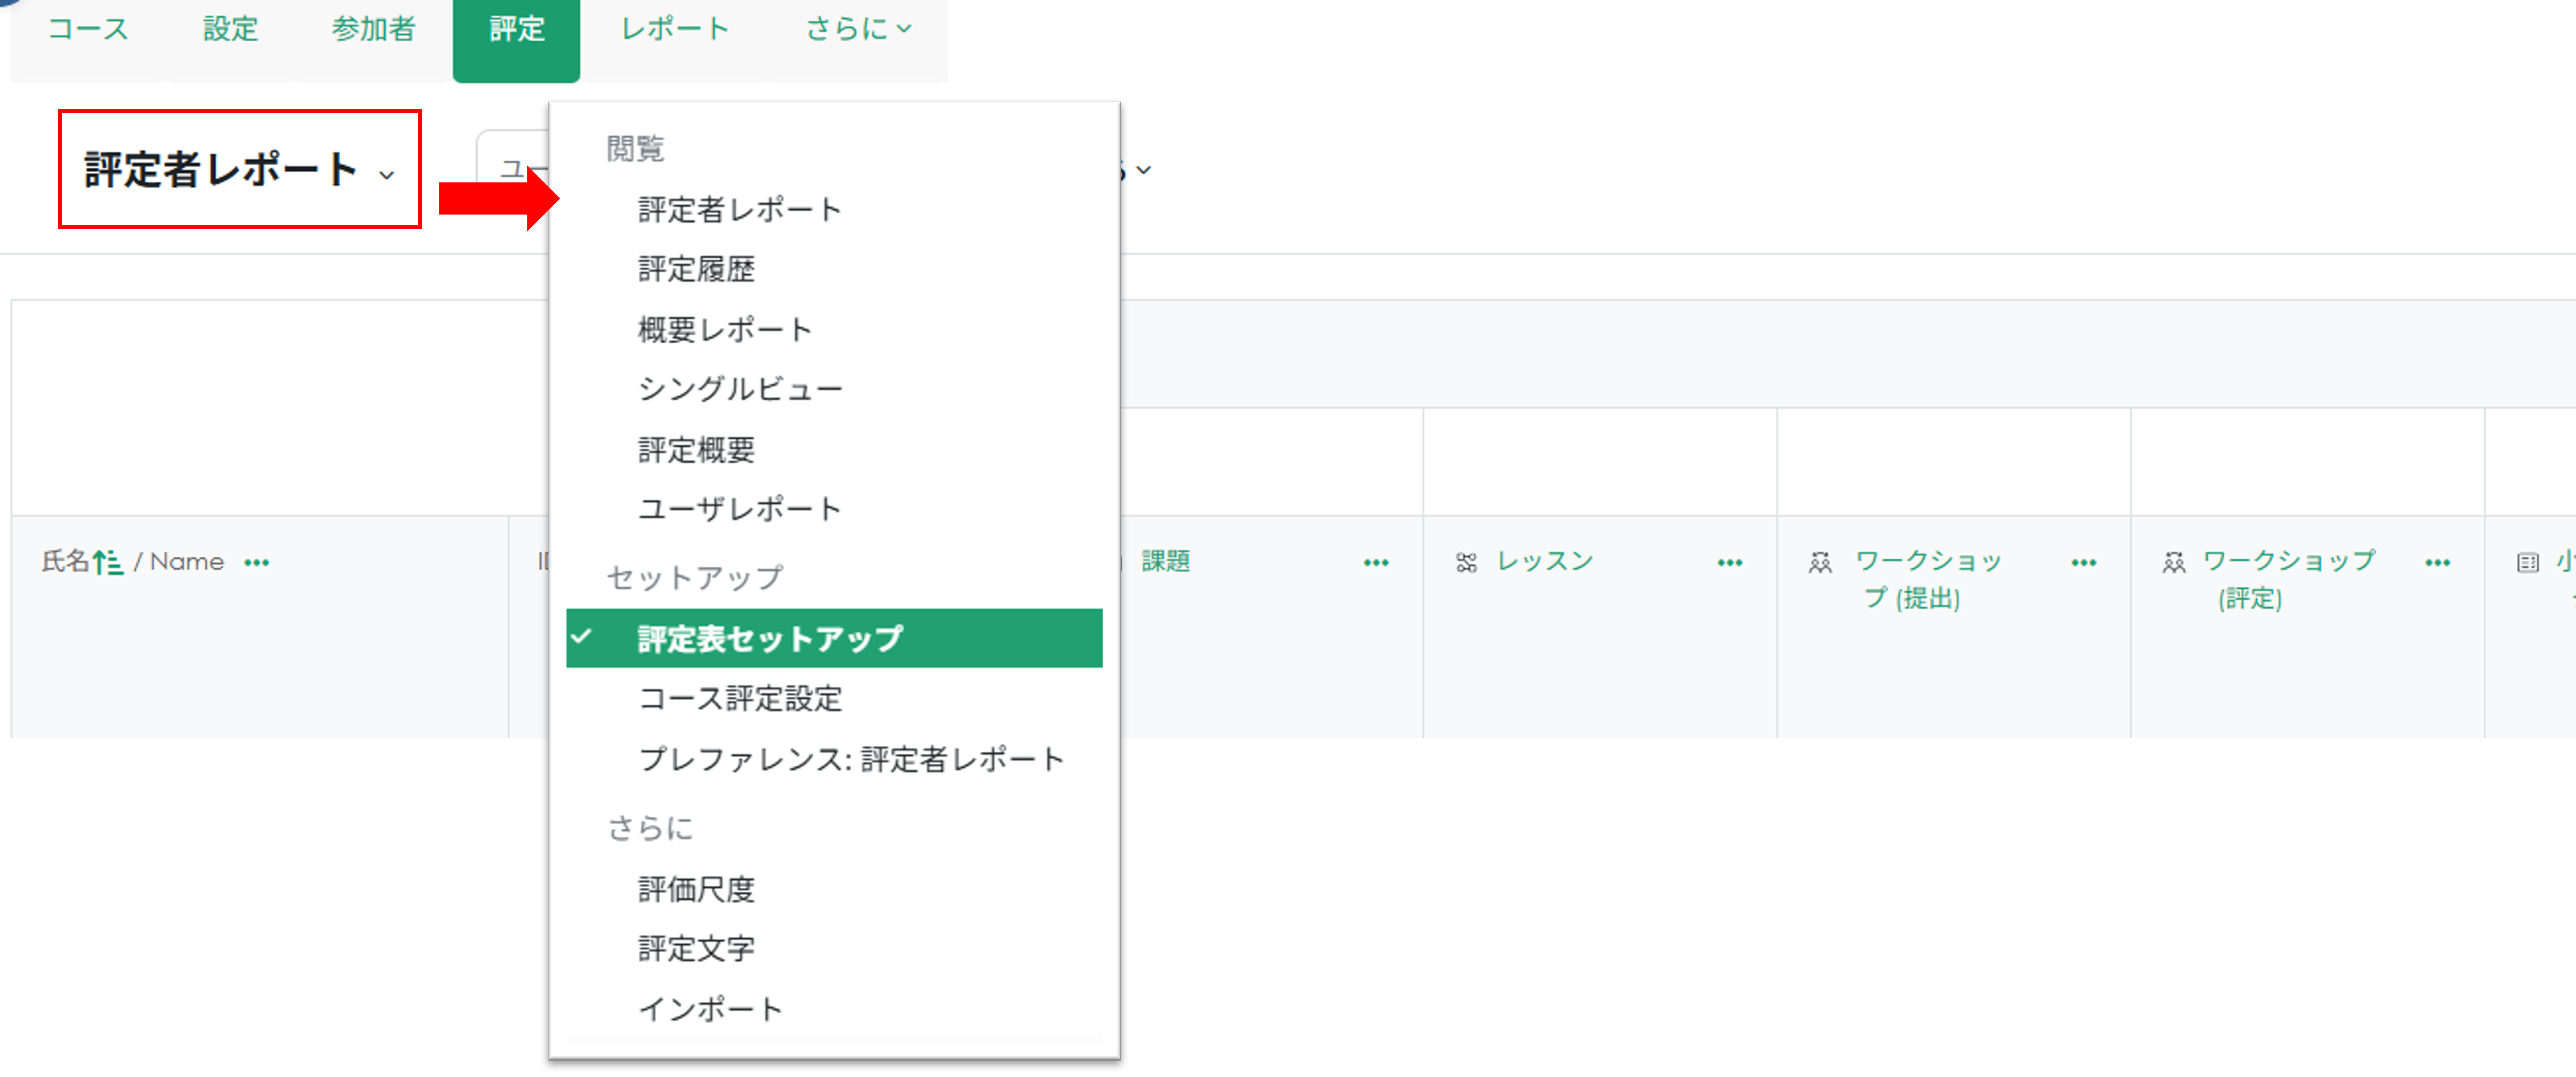Open プレファレンス: 評定者レポート preferences
2576x1077 pixels.
[853, 759]
